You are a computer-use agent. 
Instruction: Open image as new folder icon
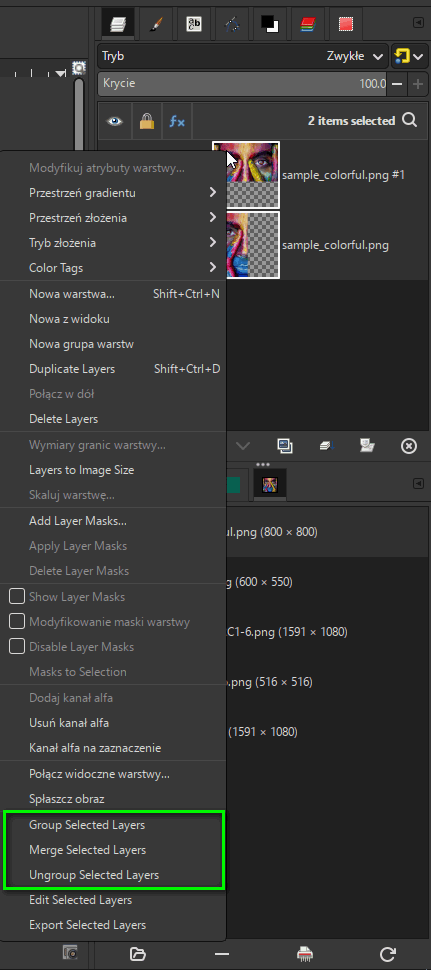(x=138, y=954)
